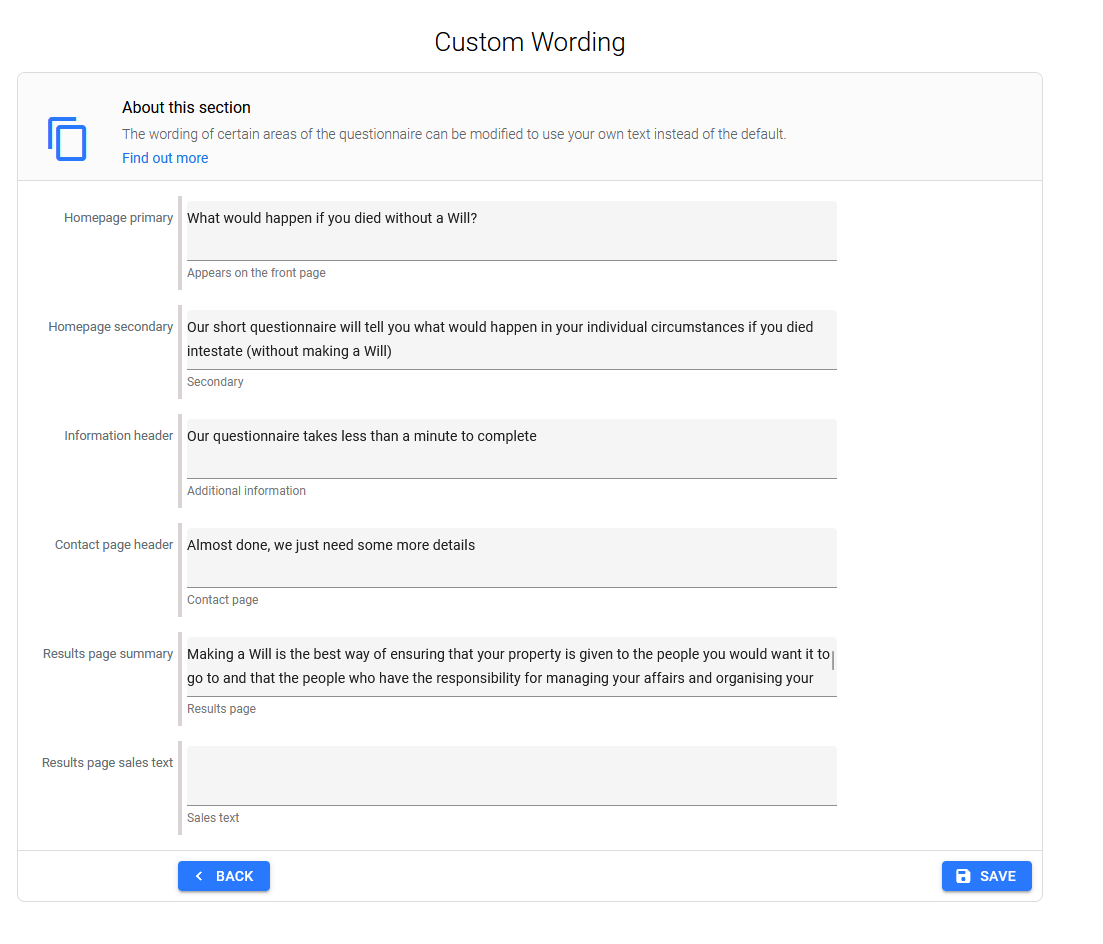Click the Contact page header label

114,545
